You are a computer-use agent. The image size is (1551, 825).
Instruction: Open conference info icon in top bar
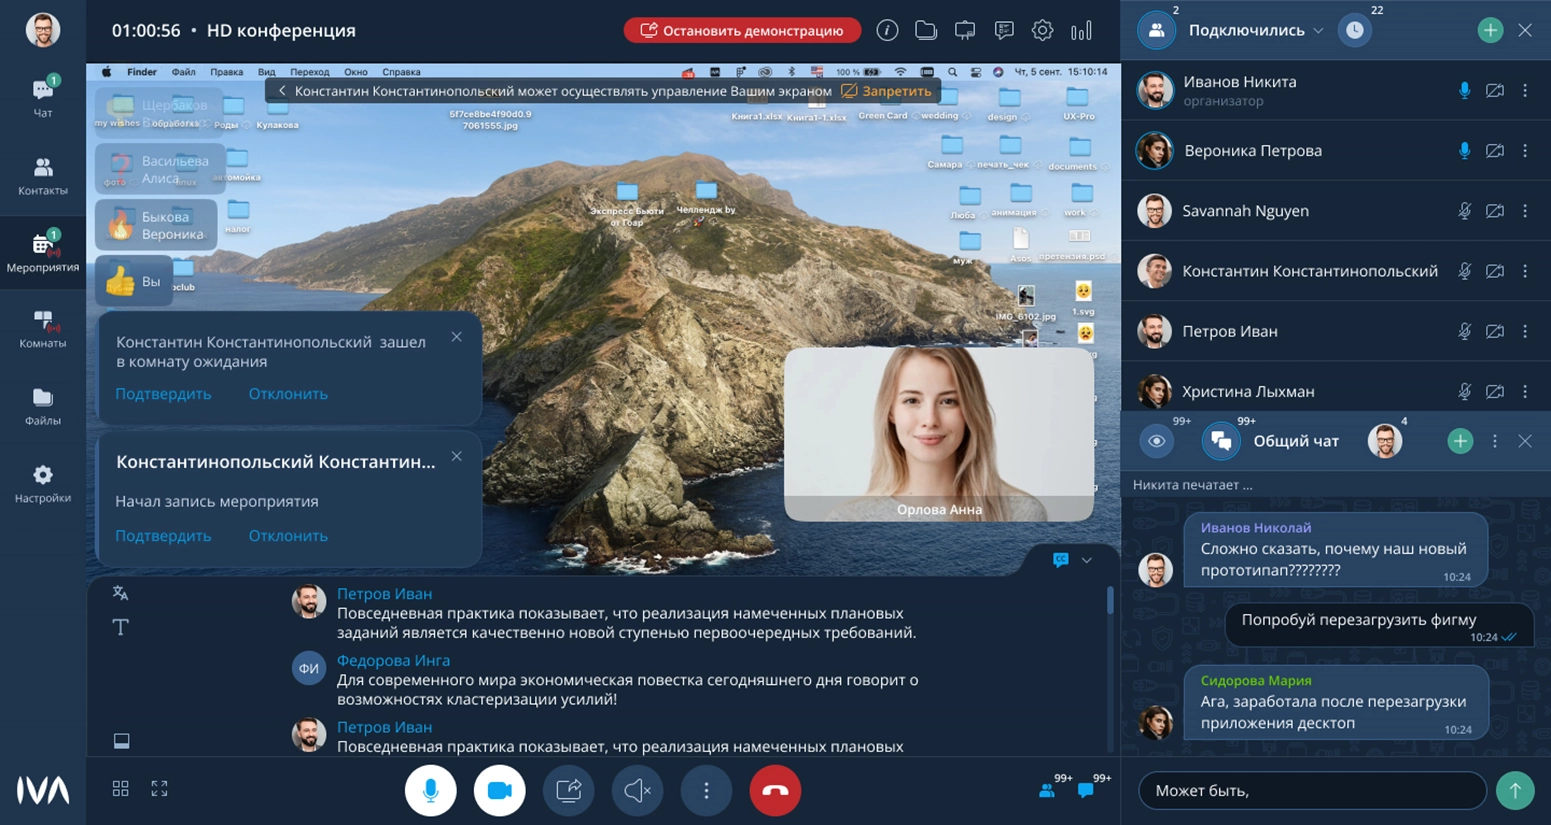887,31
